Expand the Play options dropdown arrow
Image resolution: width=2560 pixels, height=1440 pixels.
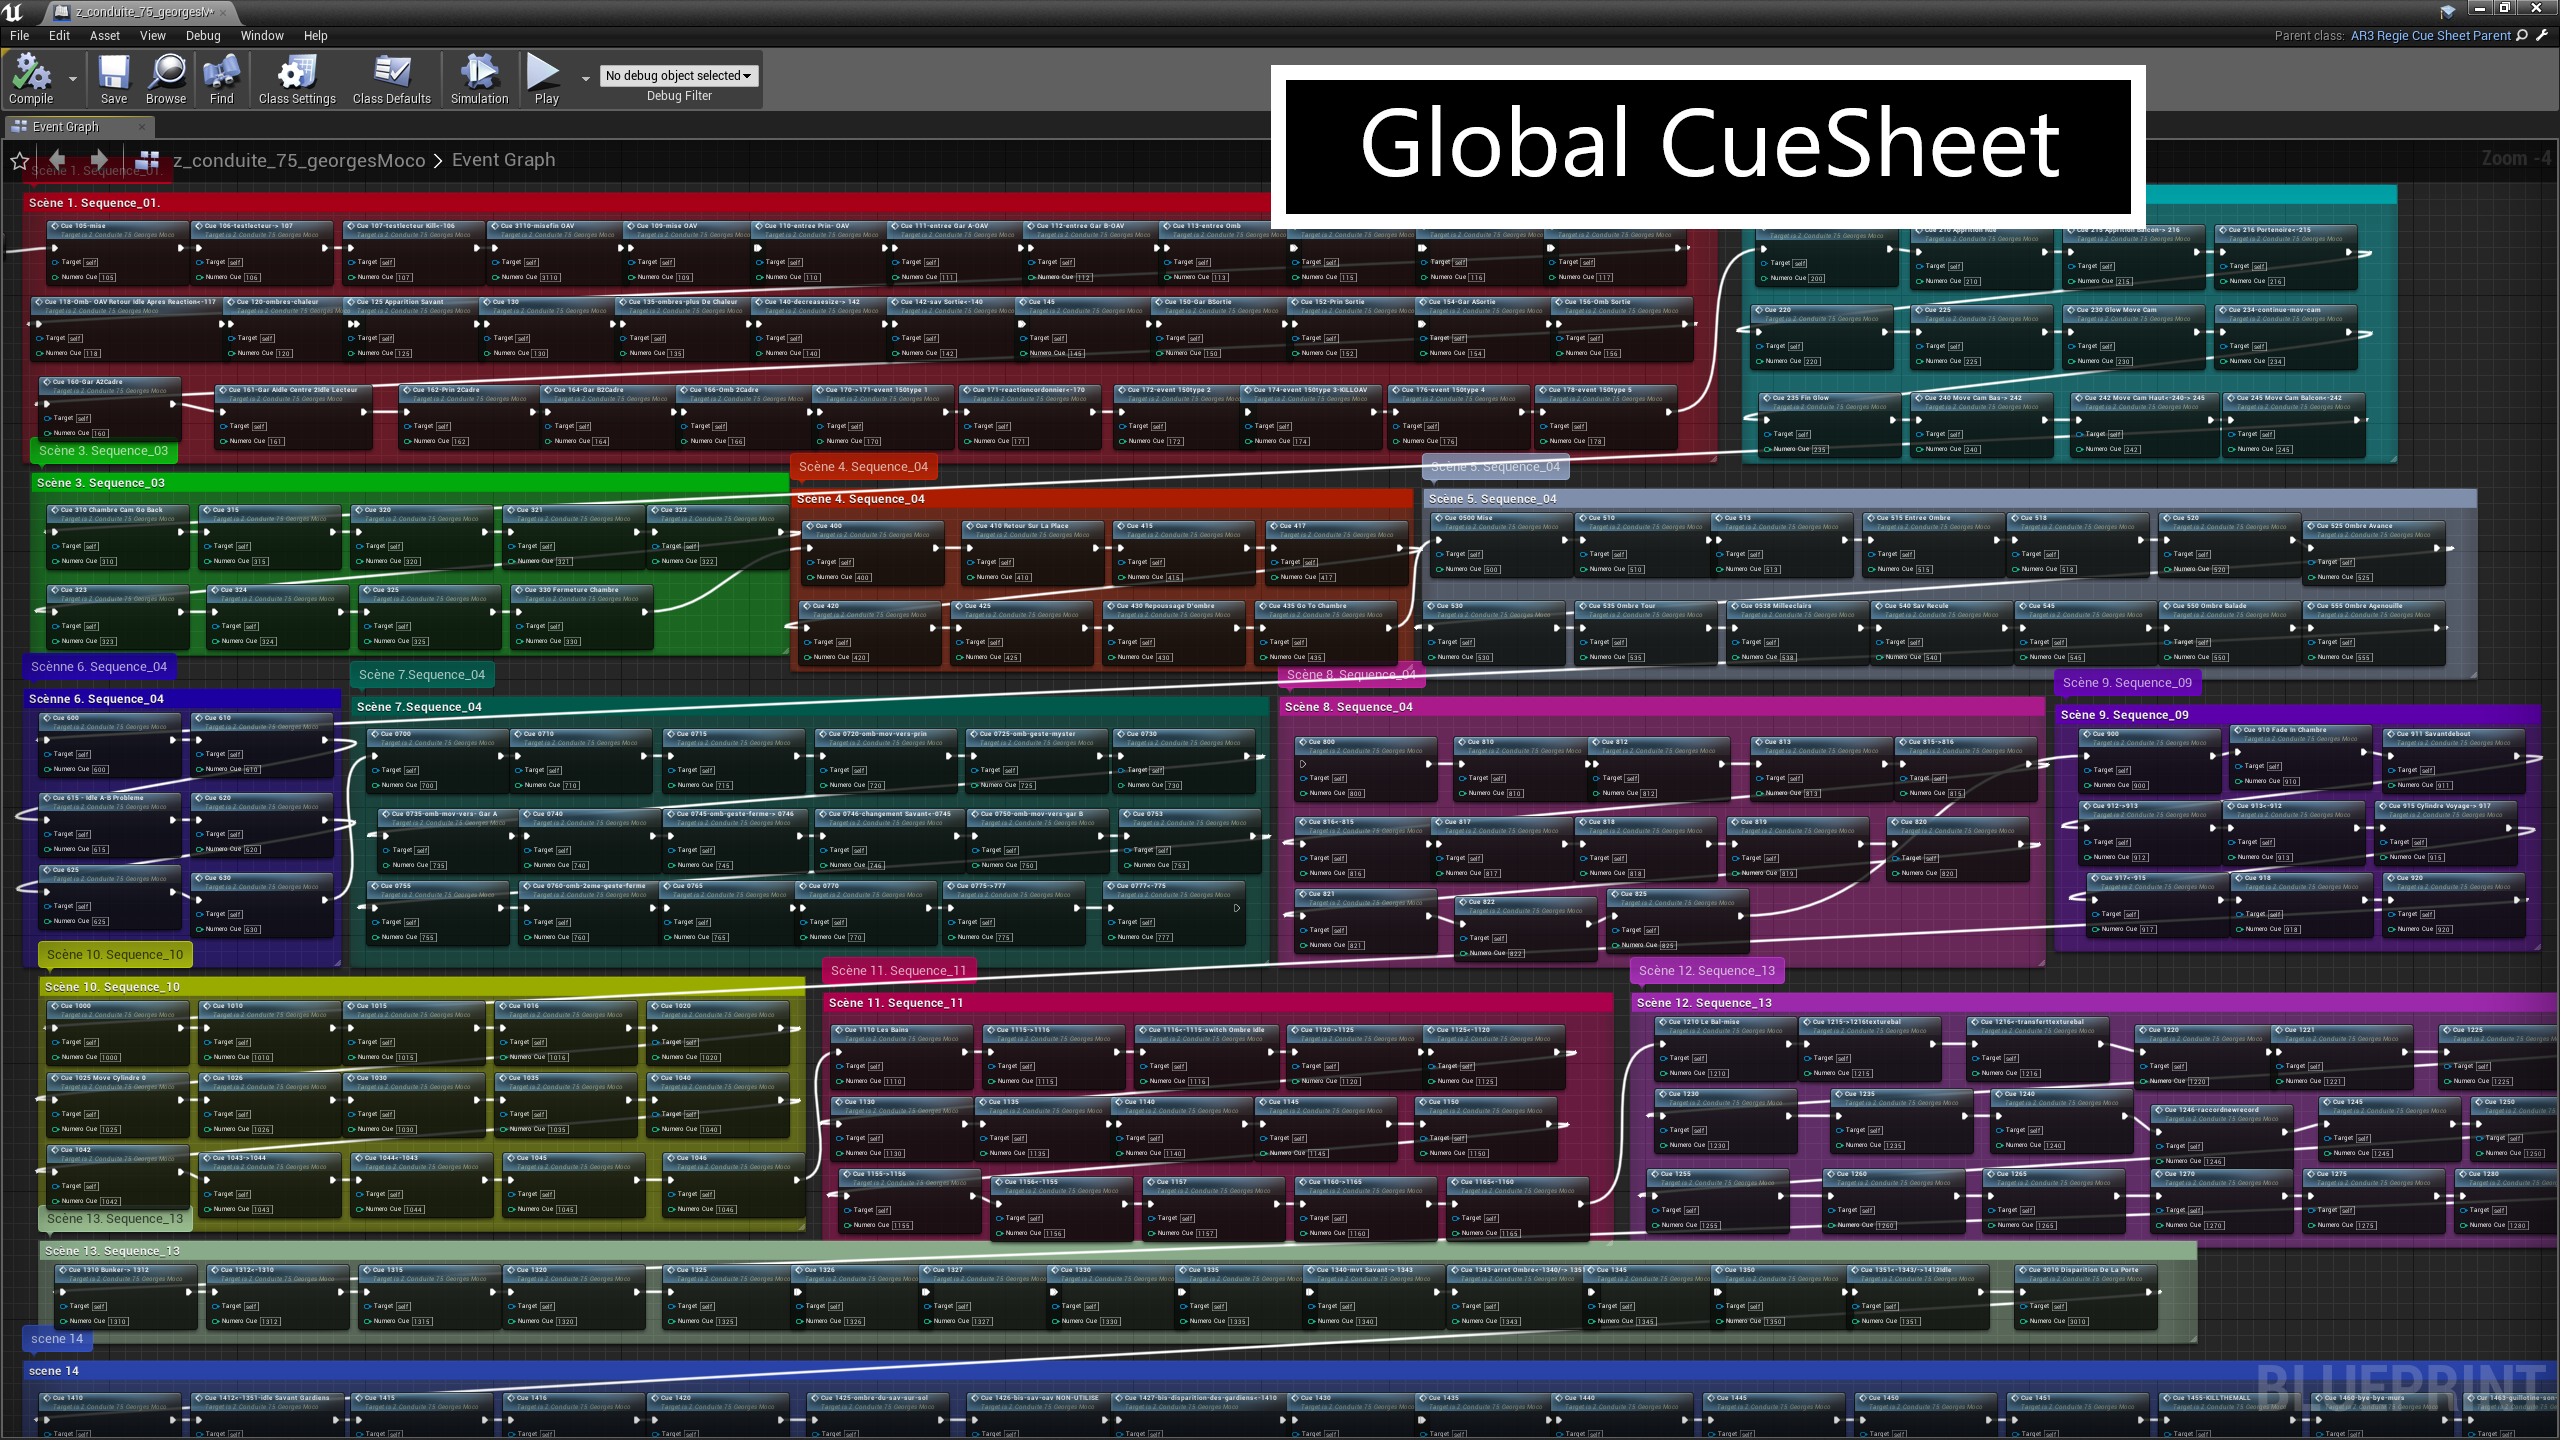[585, 78]
